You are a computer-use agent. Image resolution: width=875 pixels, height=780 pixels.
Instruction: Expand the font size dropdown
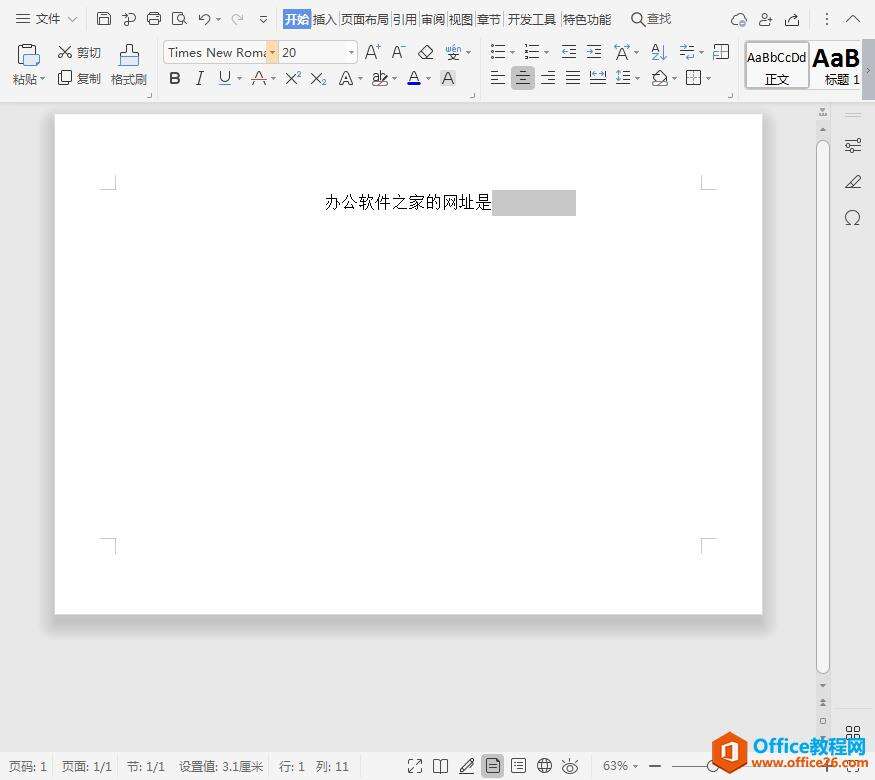[x=351, y=52]
